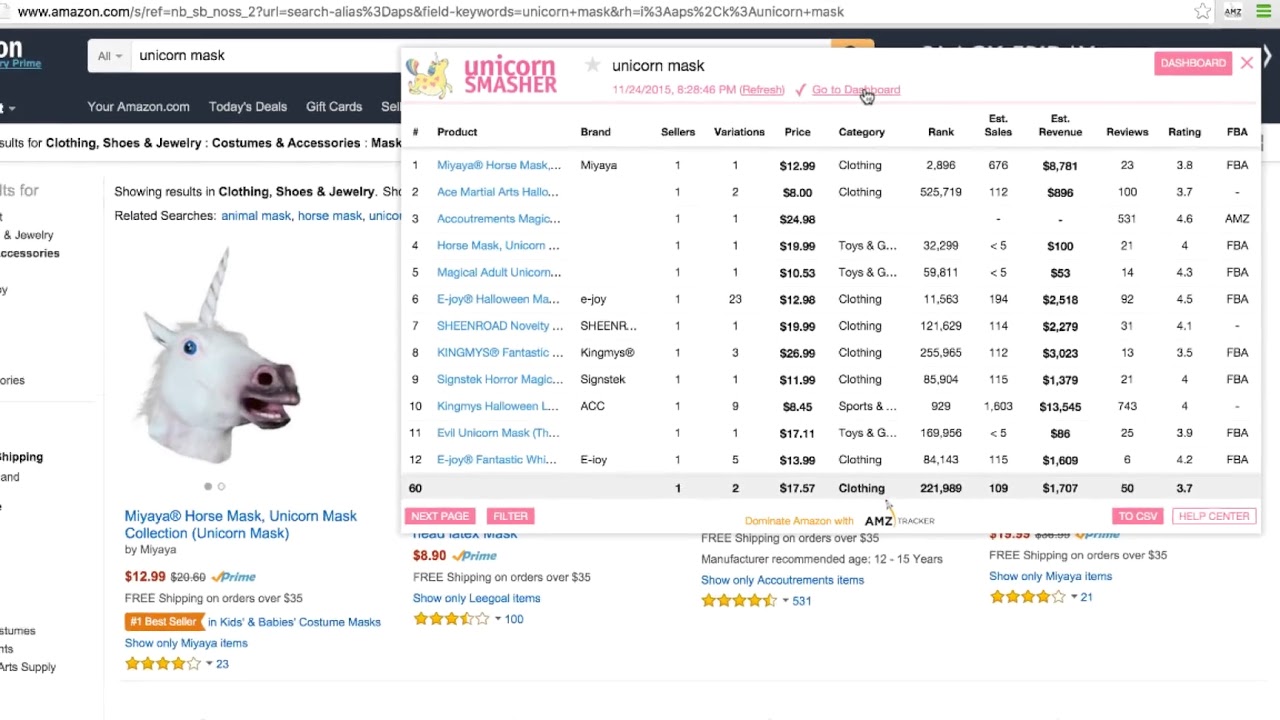Click Go to Dashboard link
1280x720 pixels.
(856, 90)
